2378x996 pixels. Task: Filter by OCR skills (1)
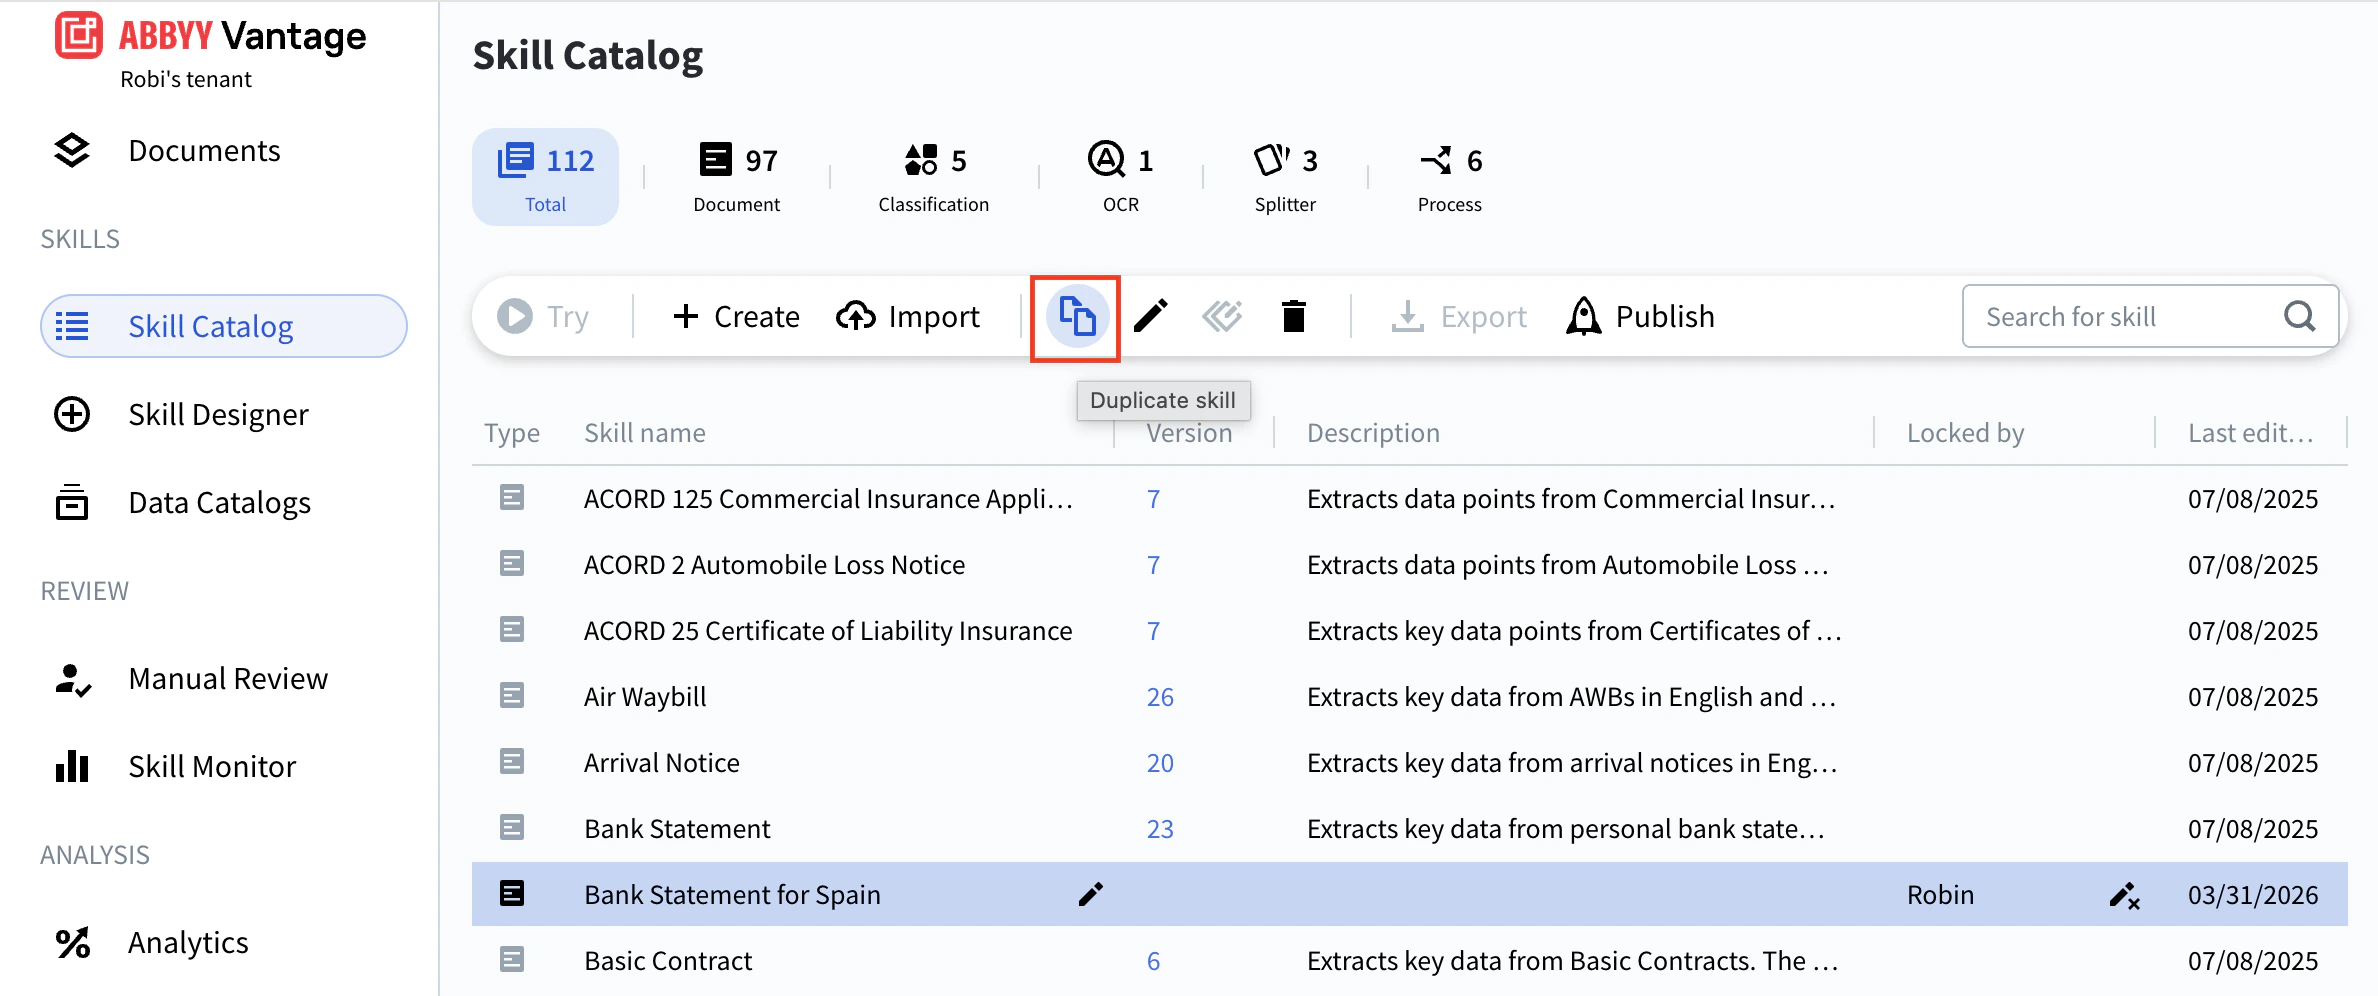click(1121, 177)
